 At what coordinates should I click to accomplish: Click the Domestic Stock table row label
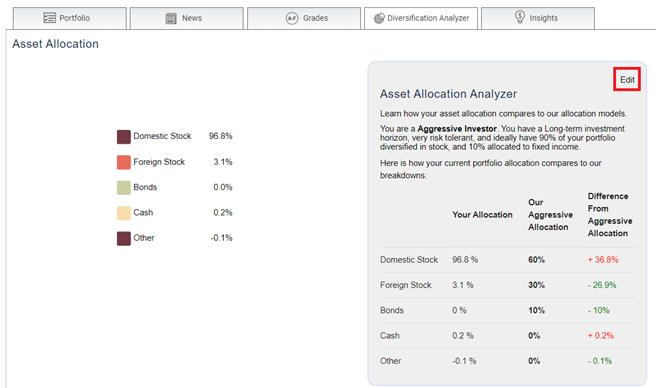pos(409,260)
